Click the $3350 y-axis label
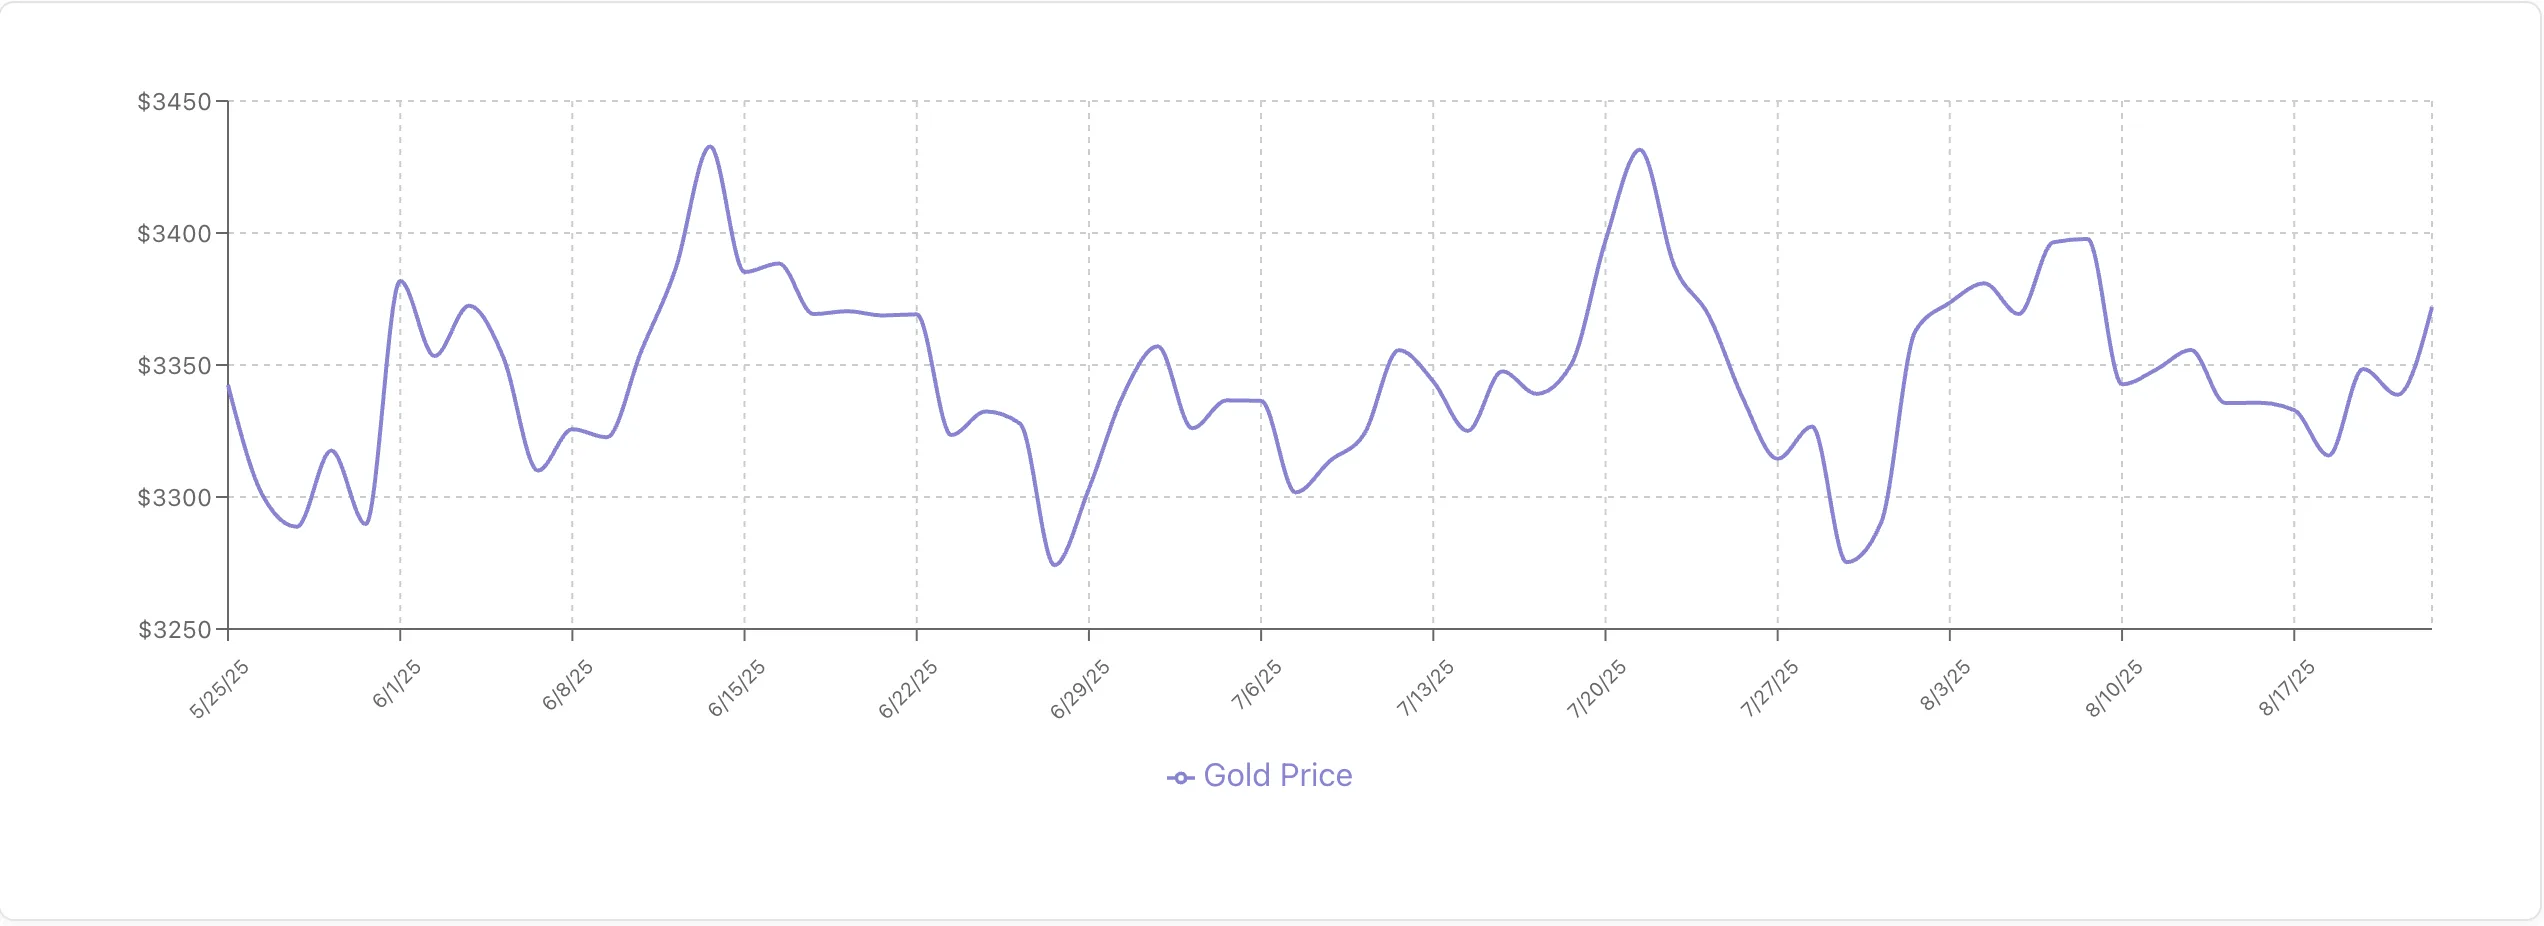The image size is (2544, 926). click(x=174, y=366)
